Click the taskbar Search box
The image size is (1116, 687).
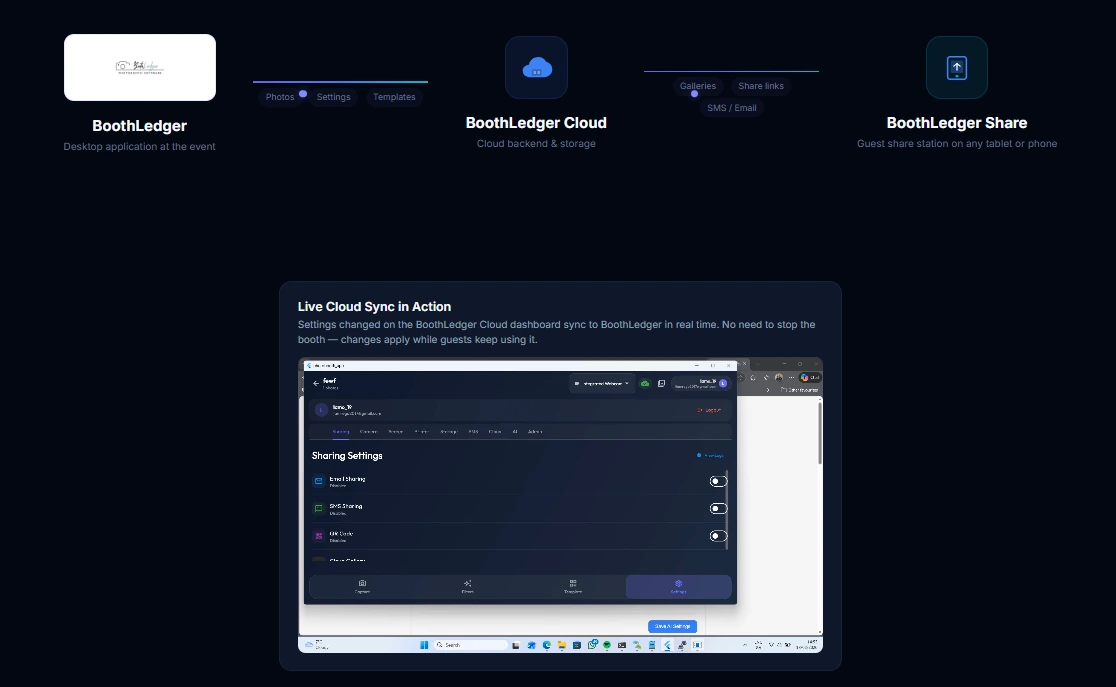(x=471, y=645)
